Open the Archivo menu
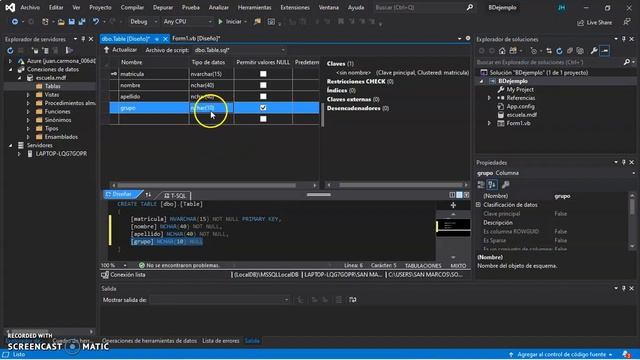640x360 pixels. pos(30,7)
